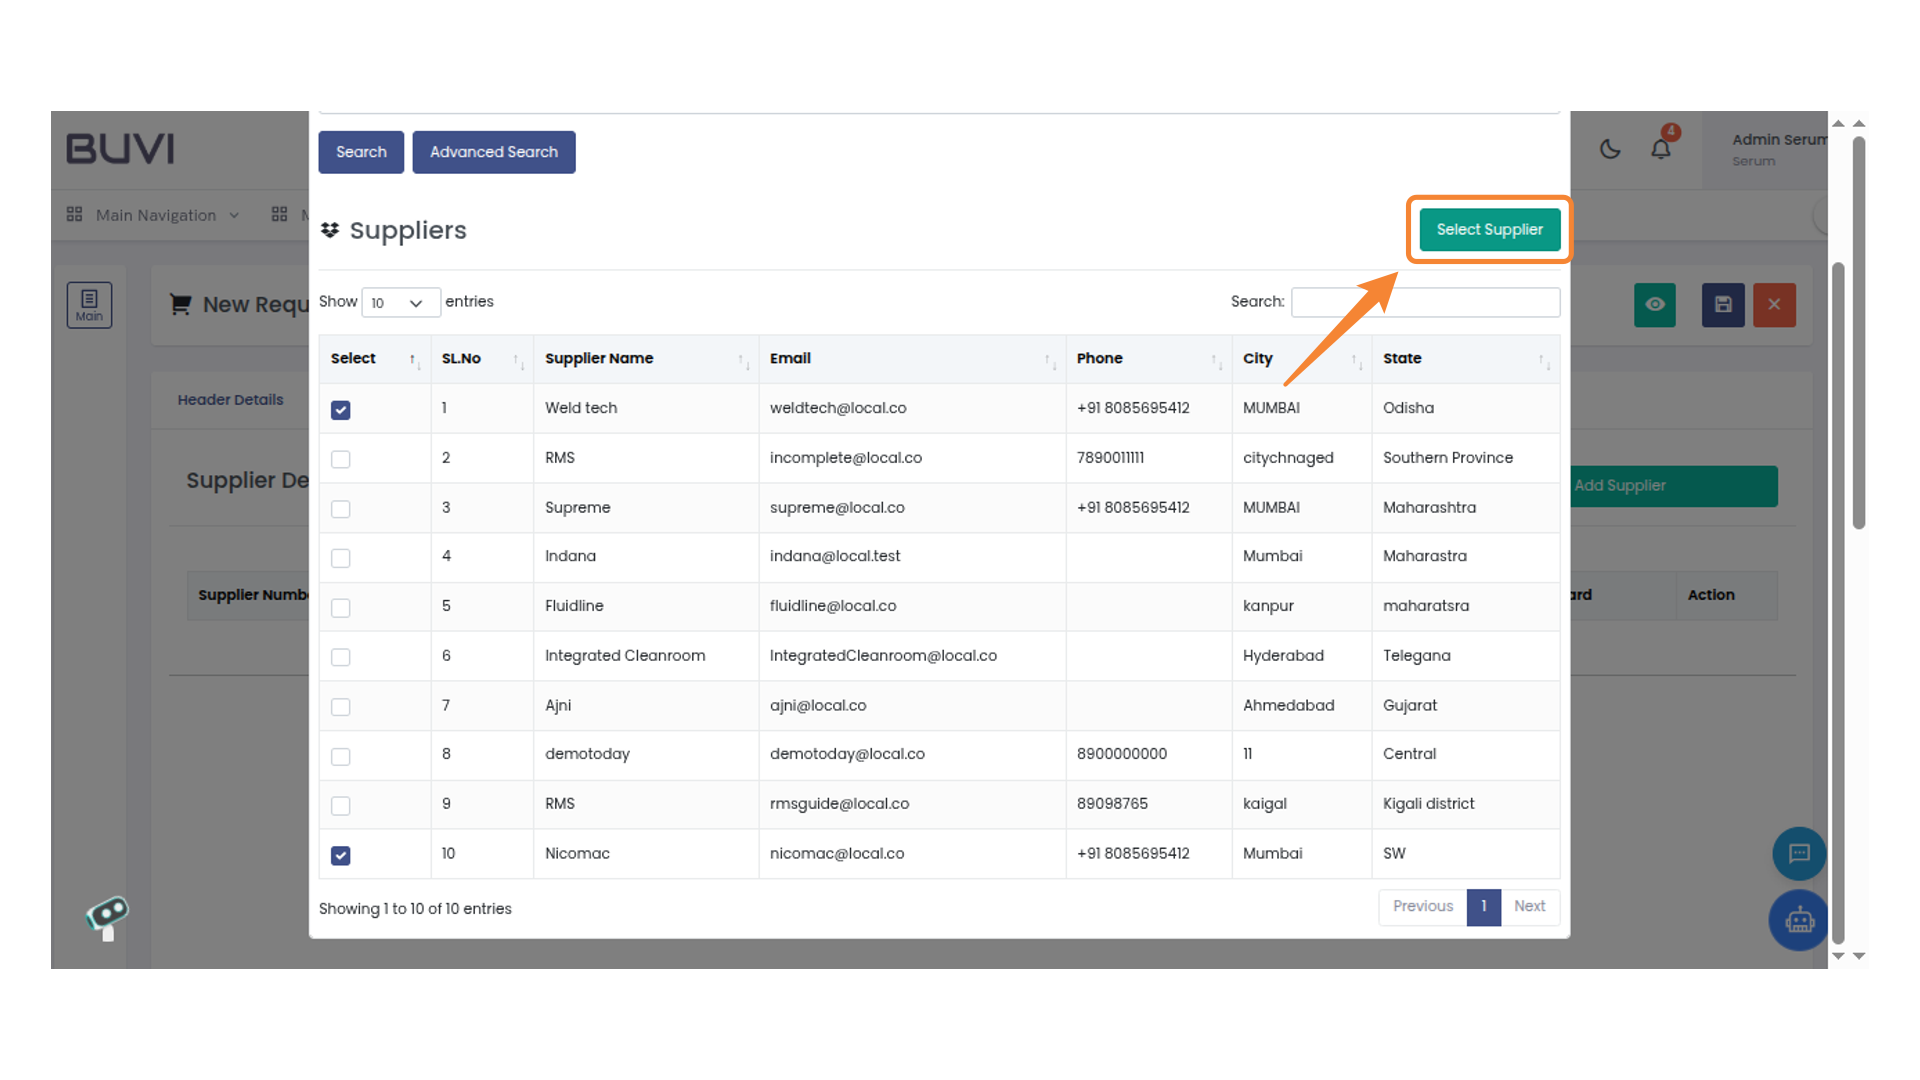Image resolution: width=1920 pixels, height=1080 pixels.
Task: Open the Main item in the sidebar
Action: (89, 304)
